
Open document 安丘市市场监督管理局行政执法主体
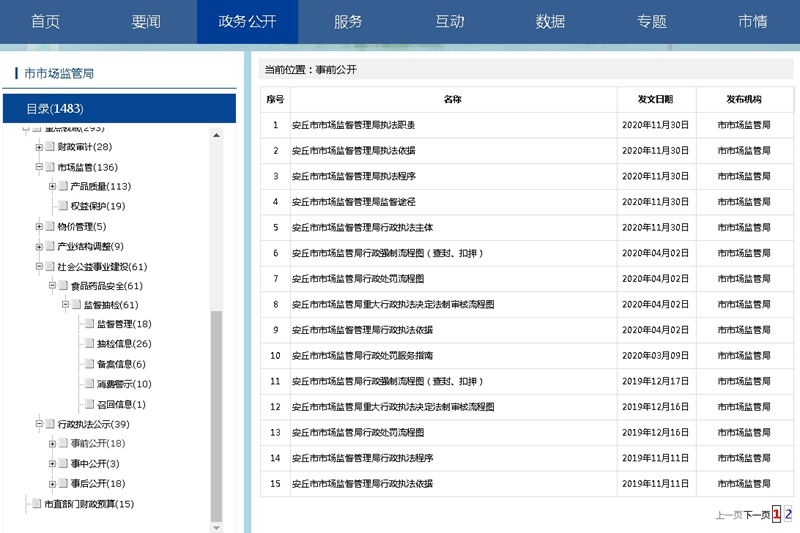point(362,227)
